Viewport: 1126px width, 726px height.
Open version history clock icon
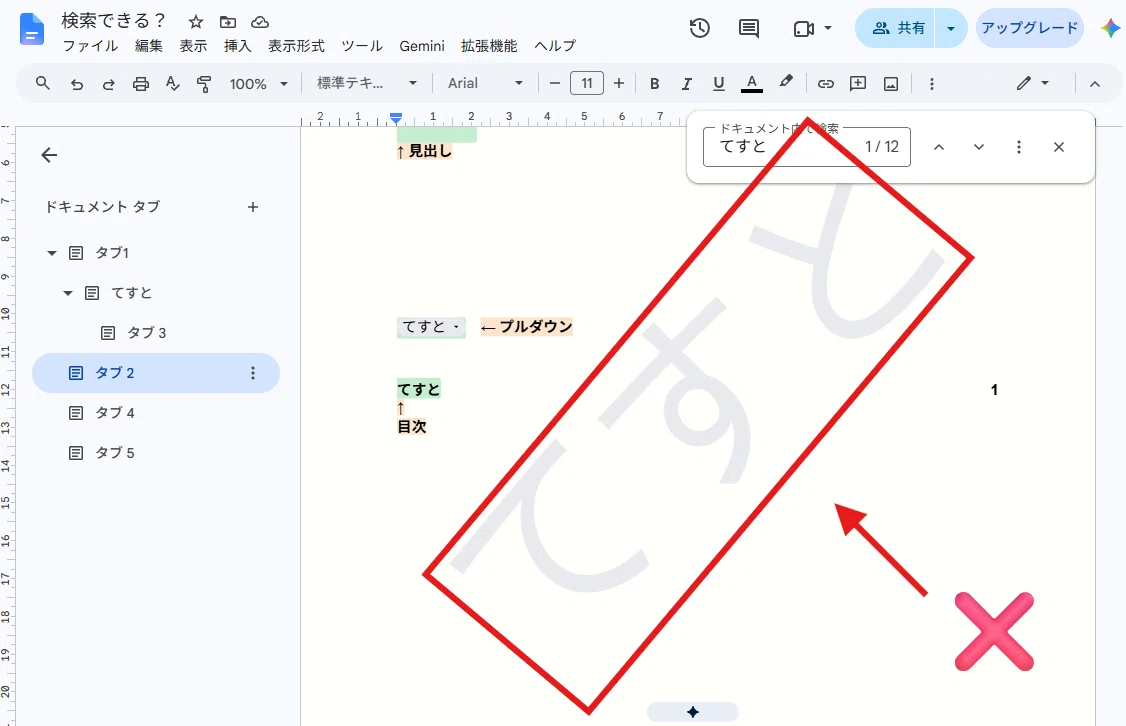[699, 28]
